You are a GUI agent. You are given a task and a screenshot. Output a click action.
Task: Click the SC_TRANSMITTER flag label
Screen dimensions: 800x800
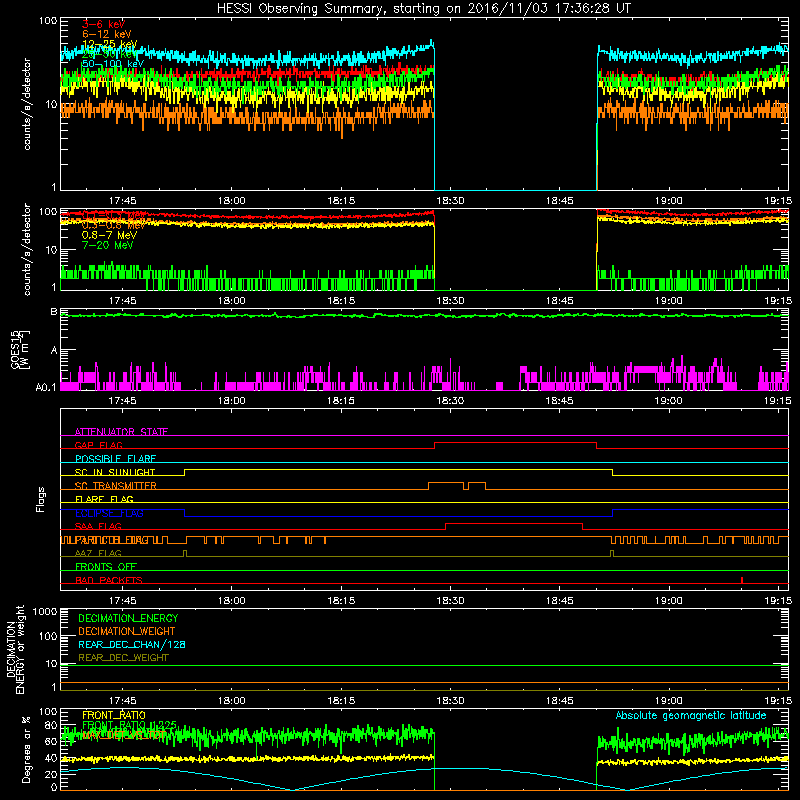[x=115, y=486]
